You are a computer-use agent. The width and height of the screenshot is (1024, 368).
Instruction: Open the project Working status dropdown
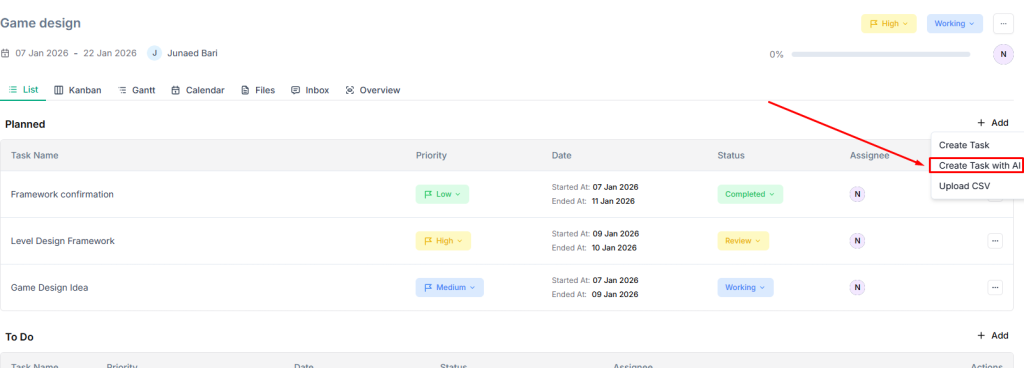[x=954, y=23]
